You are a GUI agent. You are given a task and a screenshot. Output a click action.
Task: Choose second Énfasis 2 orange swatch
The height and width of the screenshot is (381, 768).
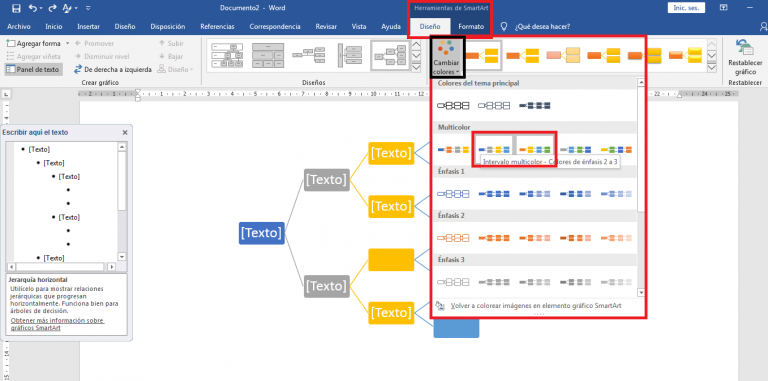click(494, 238)
